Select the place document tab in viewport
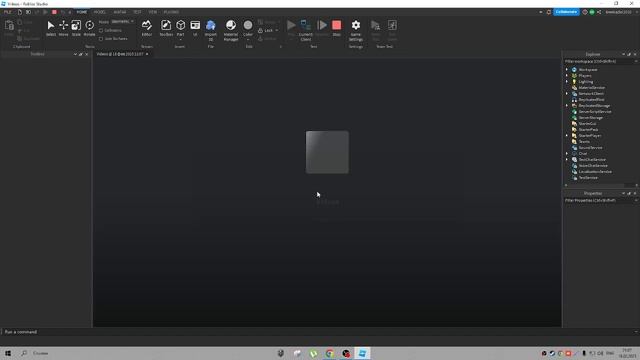Viewport: 640px width, 360px height. click(120, 54)
